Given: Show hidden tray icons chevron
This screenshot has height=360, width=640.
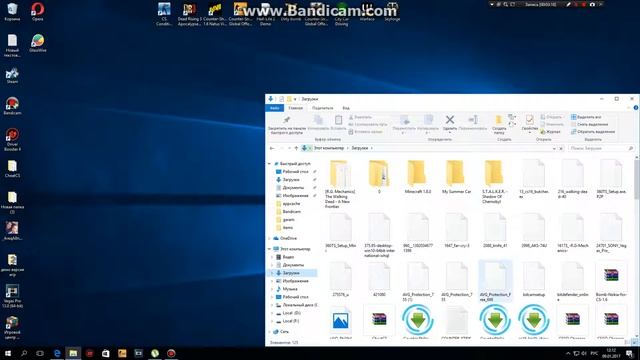Looking at the screenshot, I should (568, 353).
